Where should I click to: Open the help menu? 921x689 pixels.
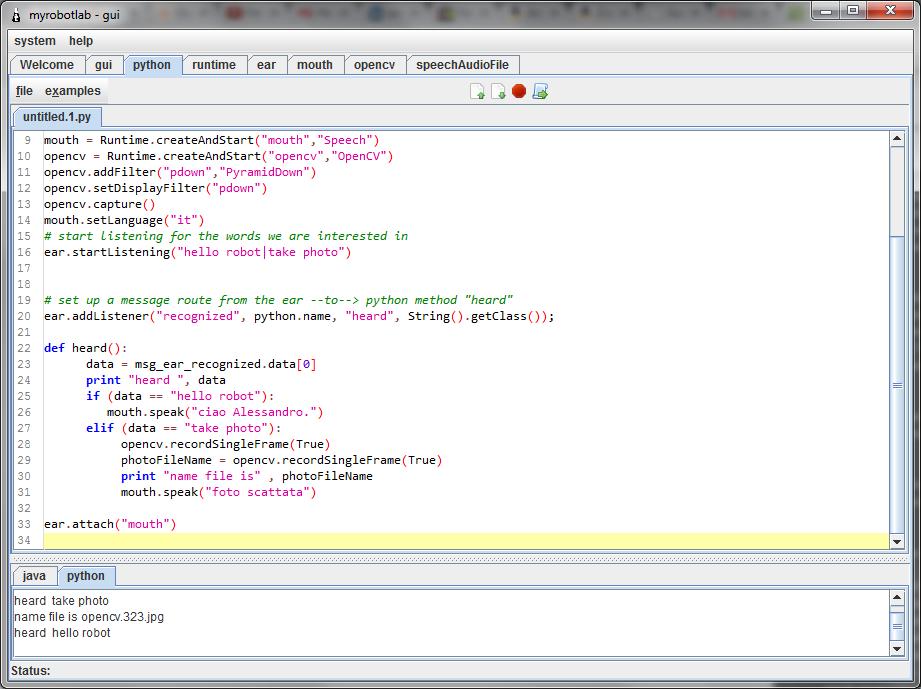(x=81, y=41)
